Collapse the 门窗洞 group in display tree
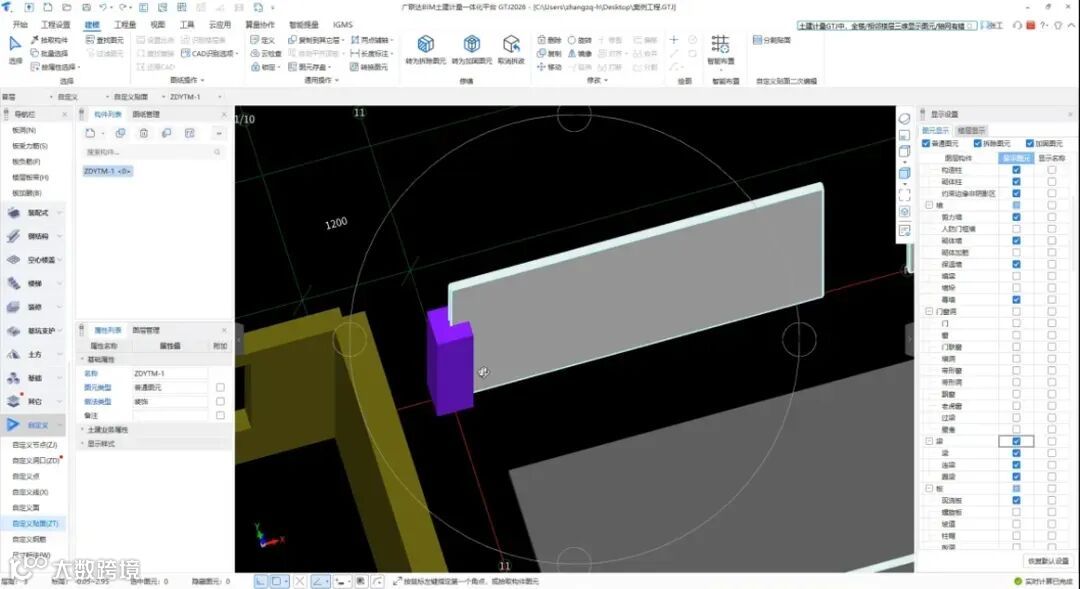The image size is (1080, 589). 928,311
